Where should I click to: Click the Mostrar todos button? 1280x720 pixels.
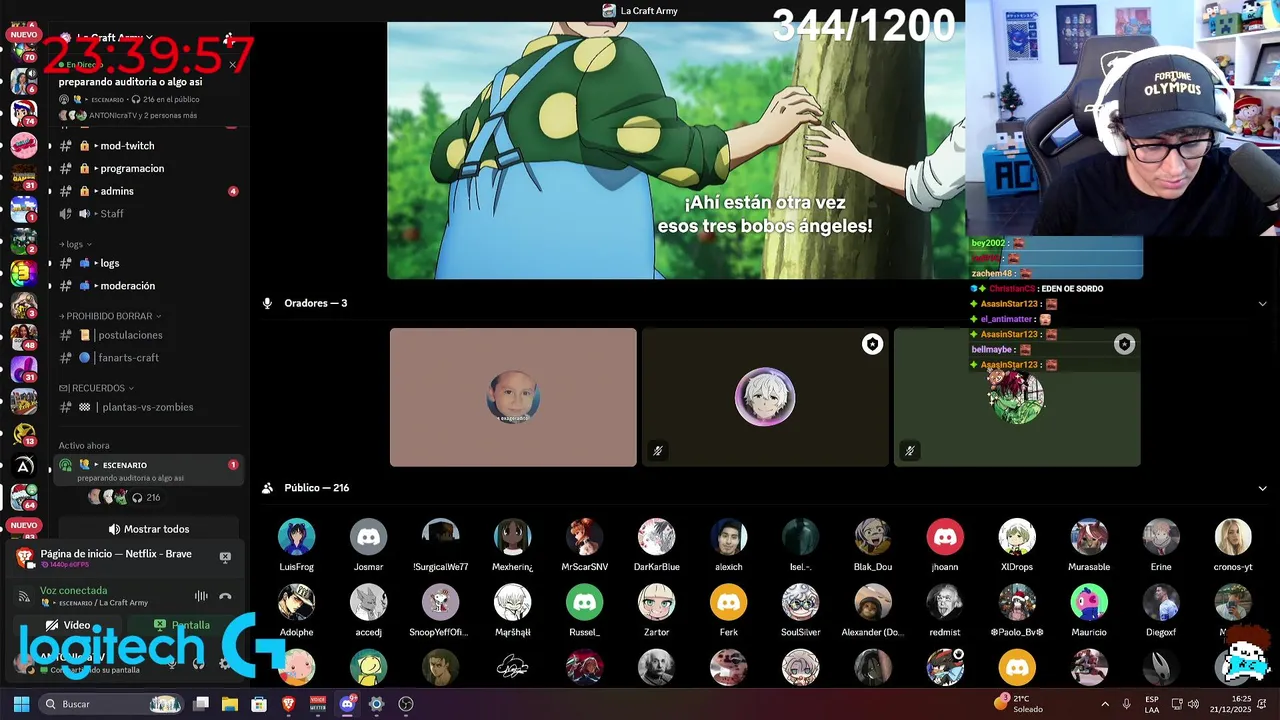point(148,529)
